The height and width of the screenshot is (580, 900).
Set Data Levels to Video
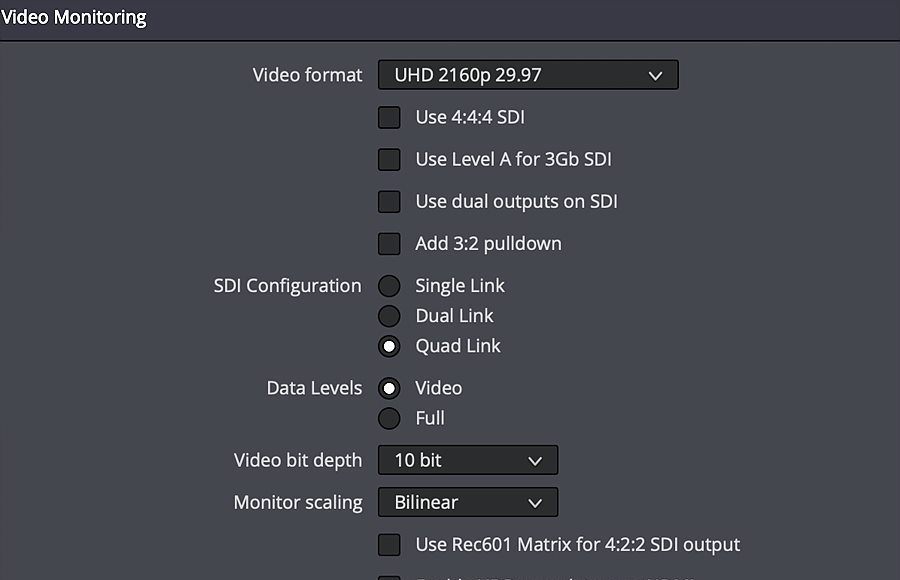click(x=389, y=388)
